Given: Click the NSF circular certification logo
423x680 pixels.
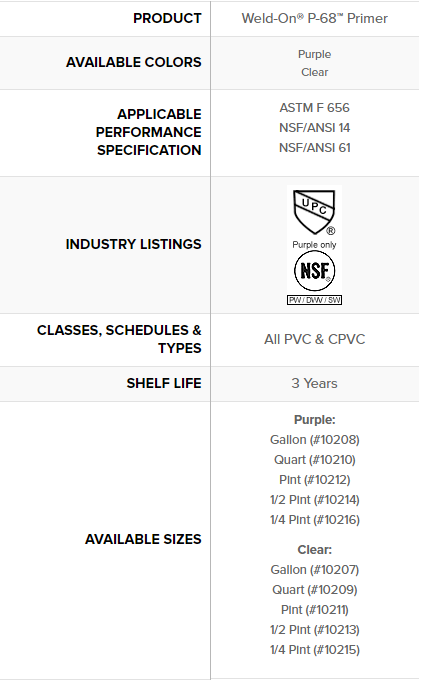Looking at the screenshot, I should click(x=315, y=271).
